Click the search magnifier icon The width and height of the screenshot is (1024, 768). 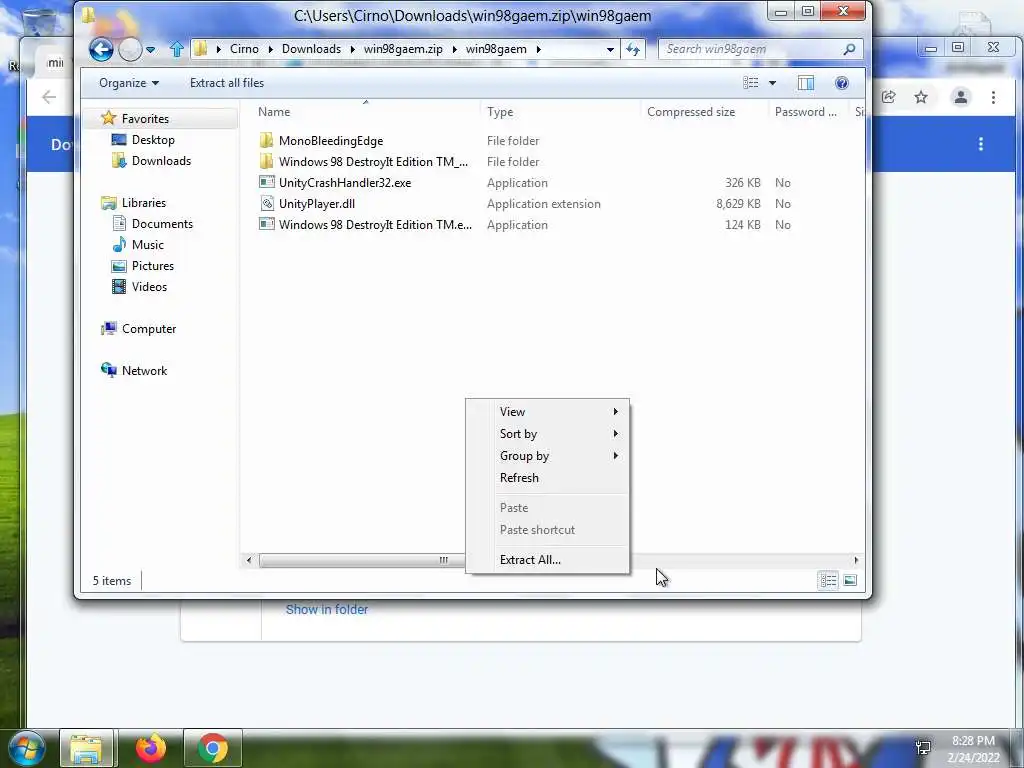pyautogui.click(x=849, y=49)
